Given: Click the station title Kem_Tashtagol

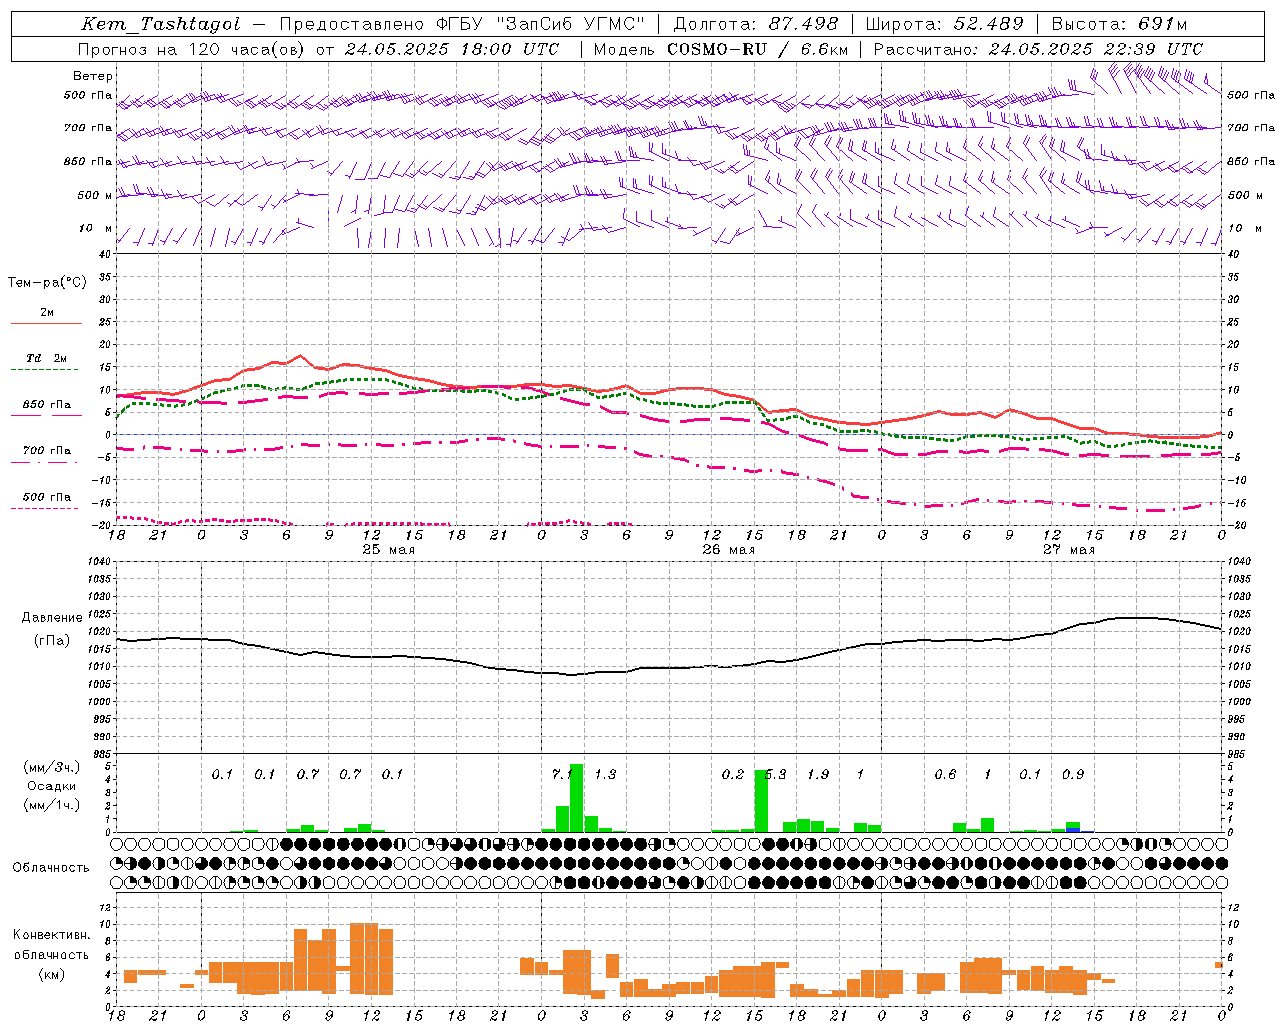Looking at the screenshot, I should point(161,24).
